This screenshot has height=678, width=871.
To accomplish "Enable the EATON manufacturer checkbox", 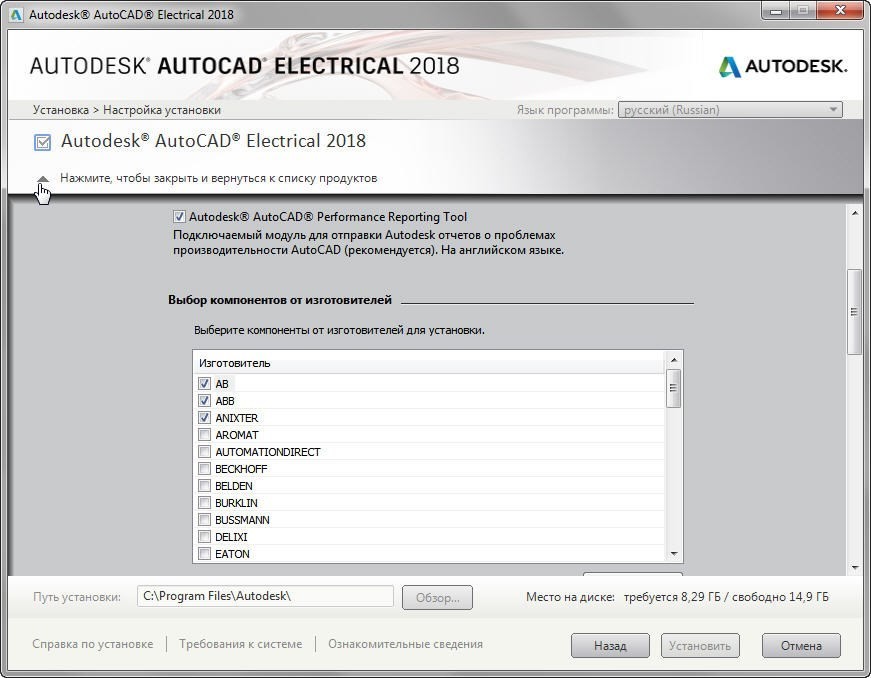I will pos(204,554).
